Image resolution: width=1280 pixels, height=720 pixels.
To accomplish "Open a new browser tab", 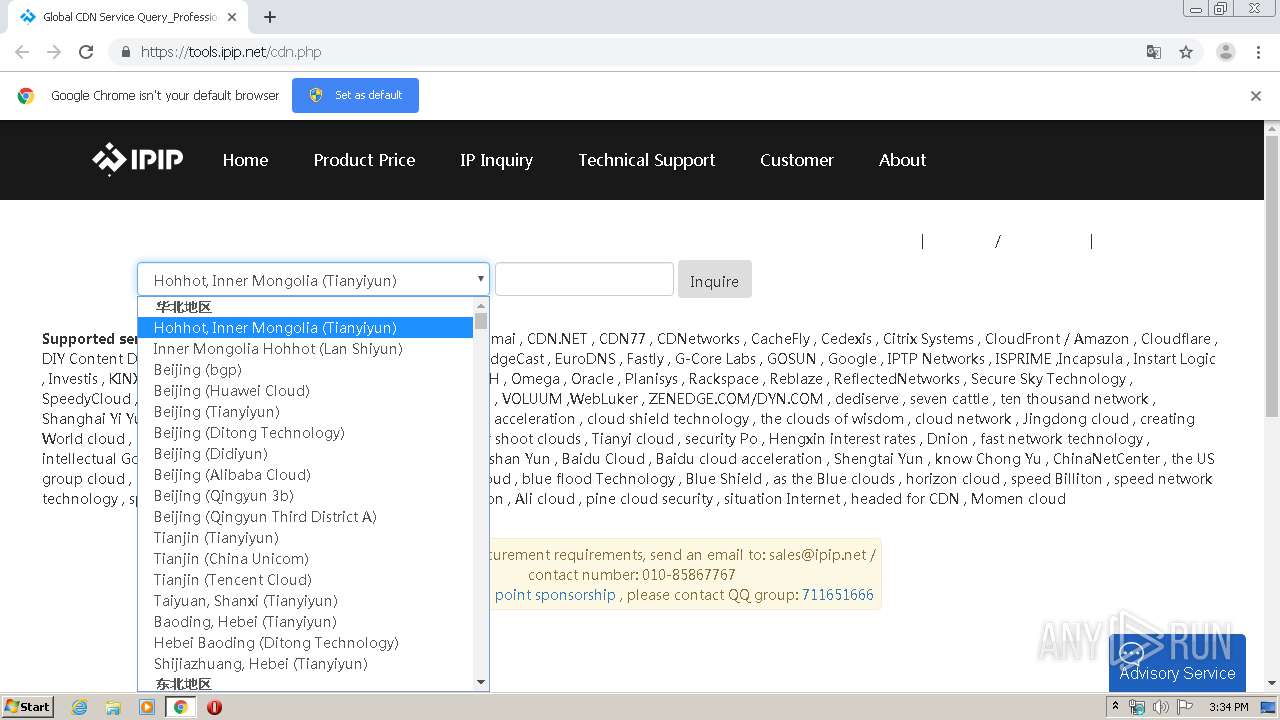I will coord(269,17).
